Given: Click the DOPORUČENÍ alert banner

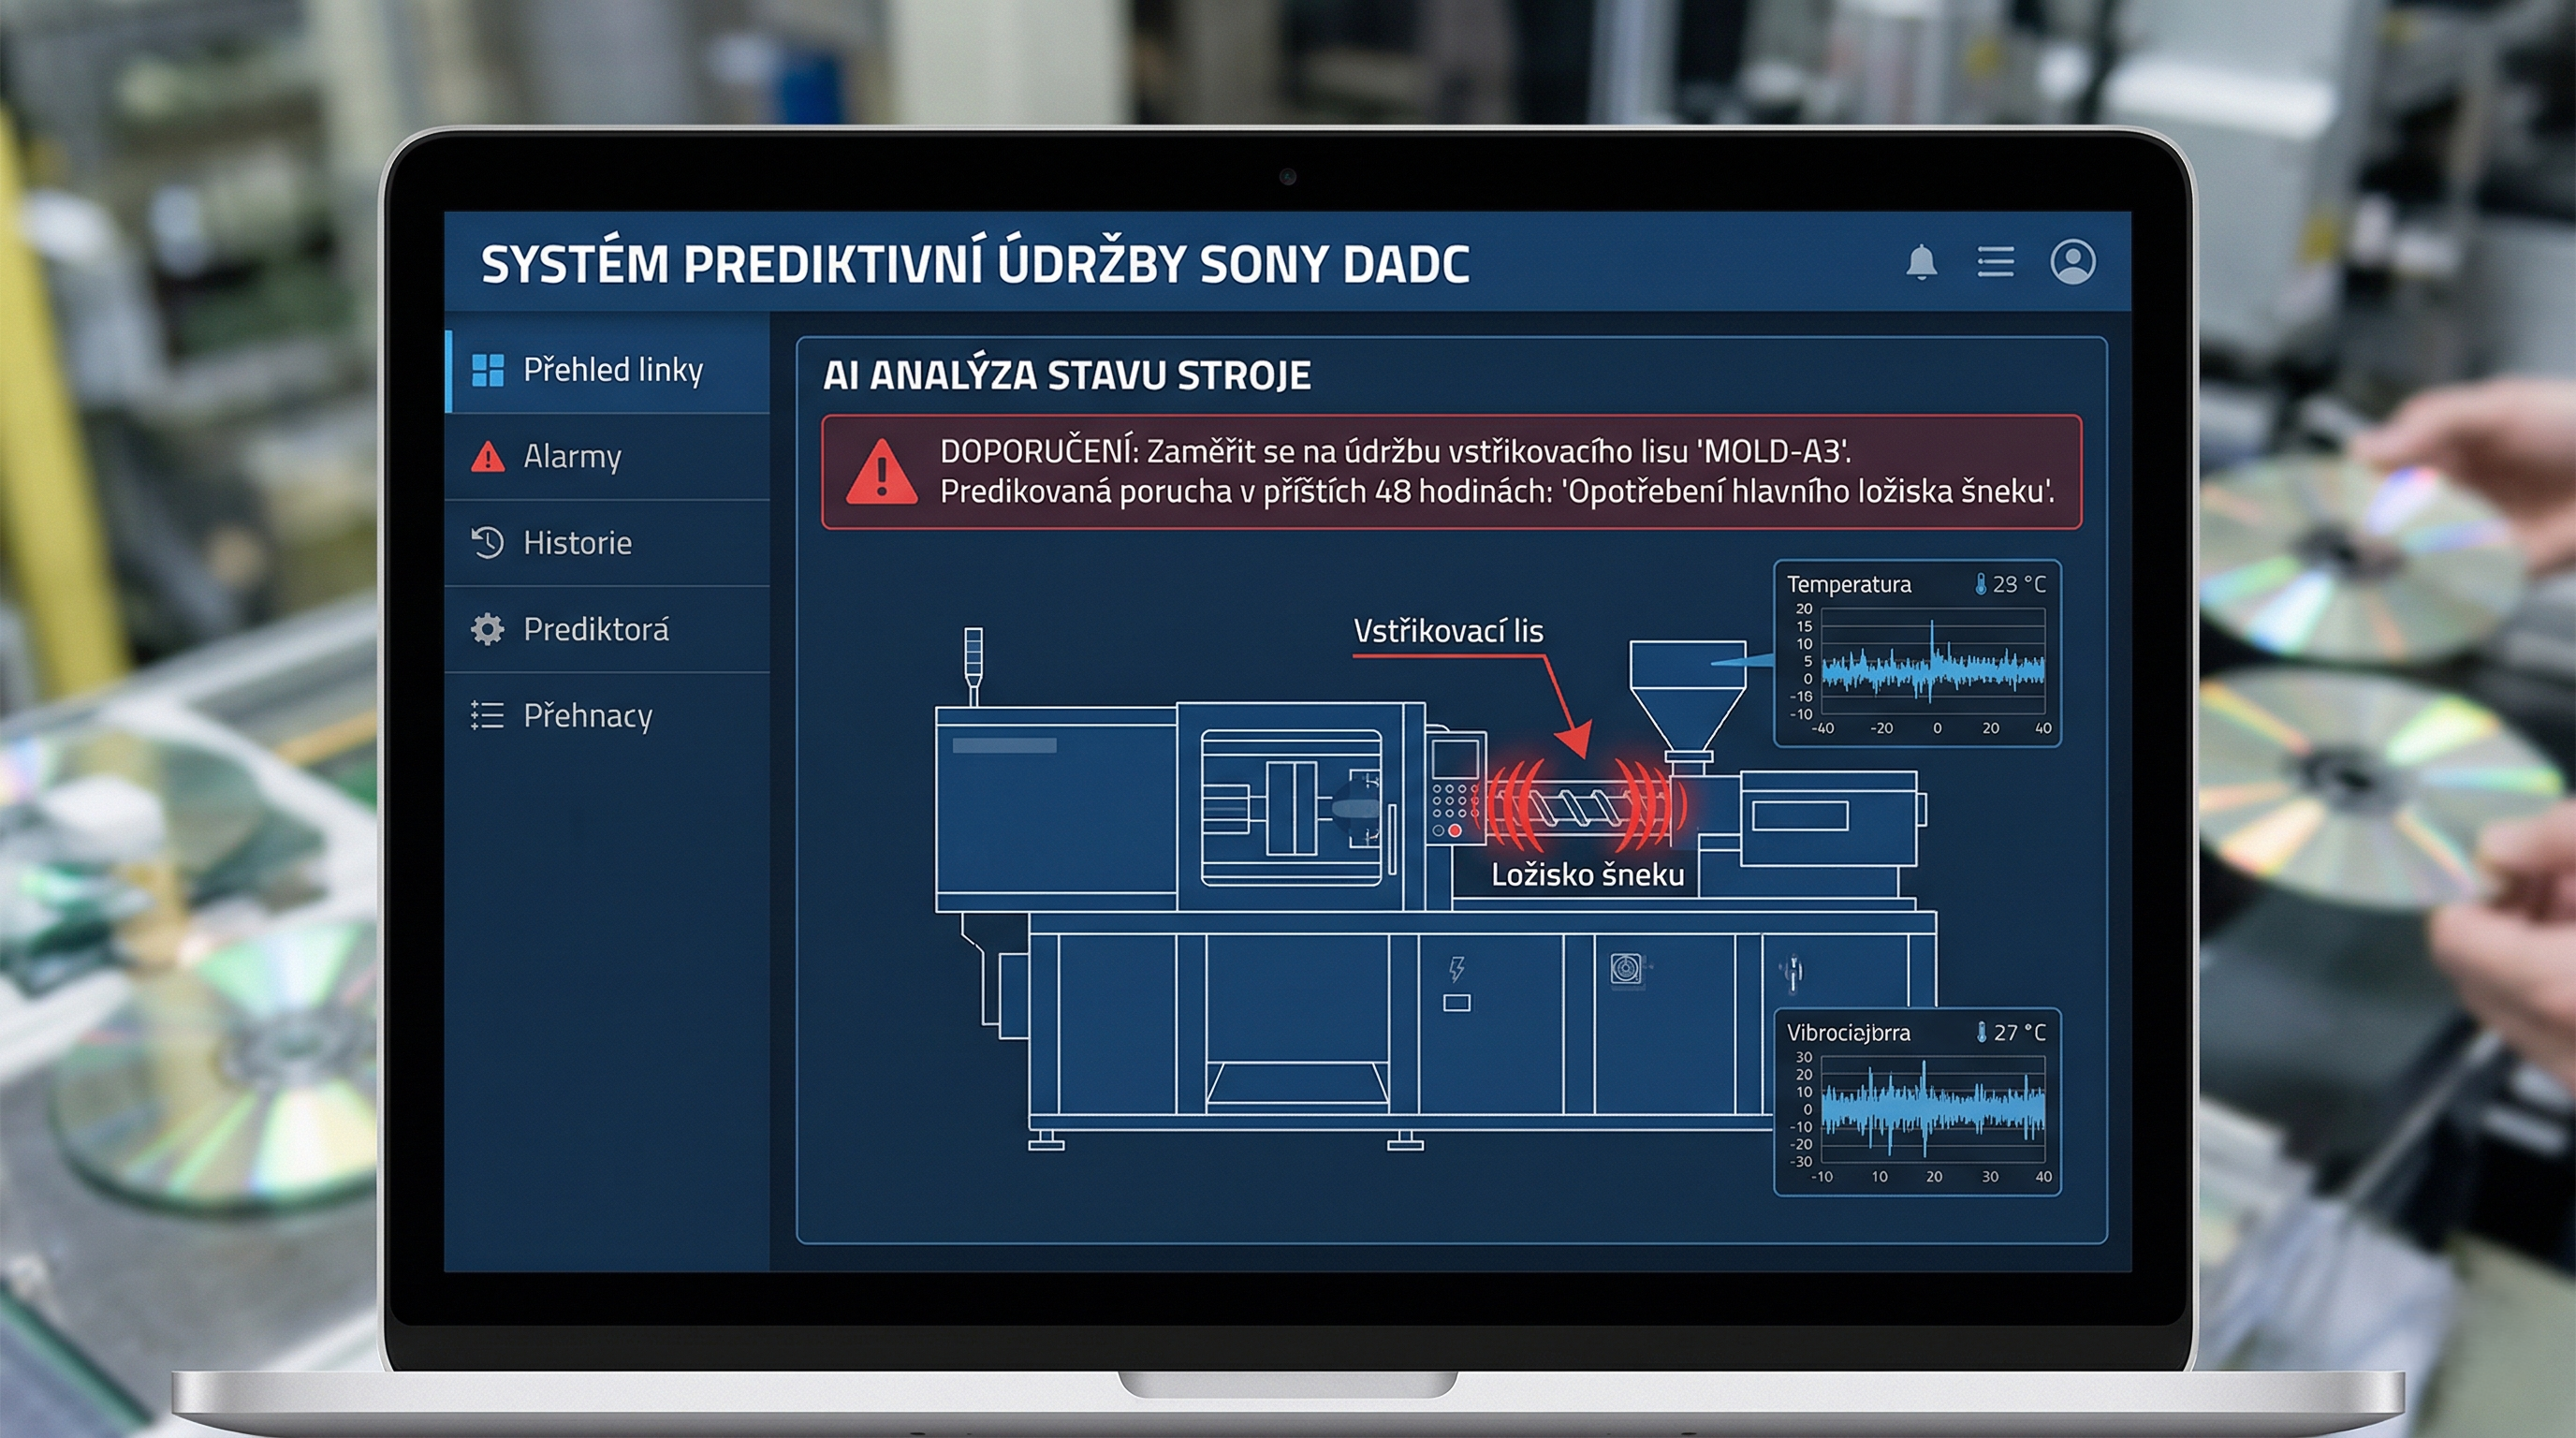Looking at the screenshot, I should click(1451, 472).
